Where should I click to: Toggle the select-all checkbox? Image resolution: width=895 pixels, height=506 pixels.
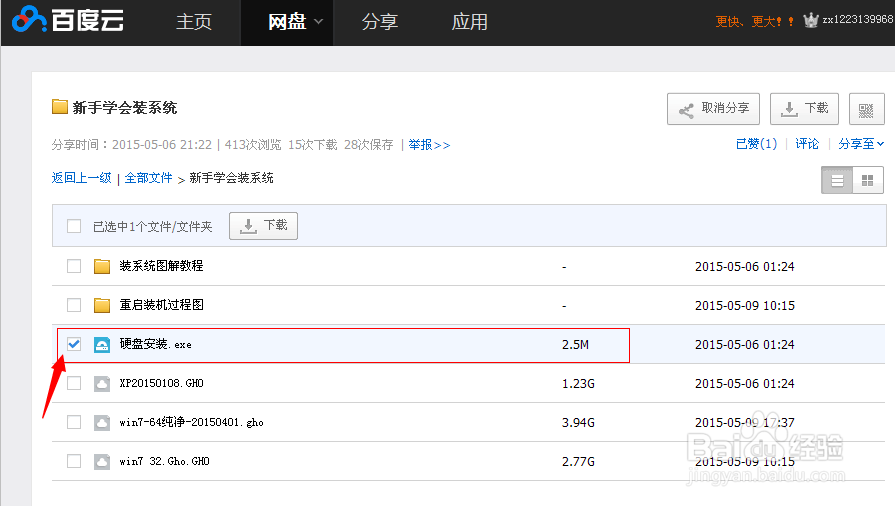coord(74,226)
